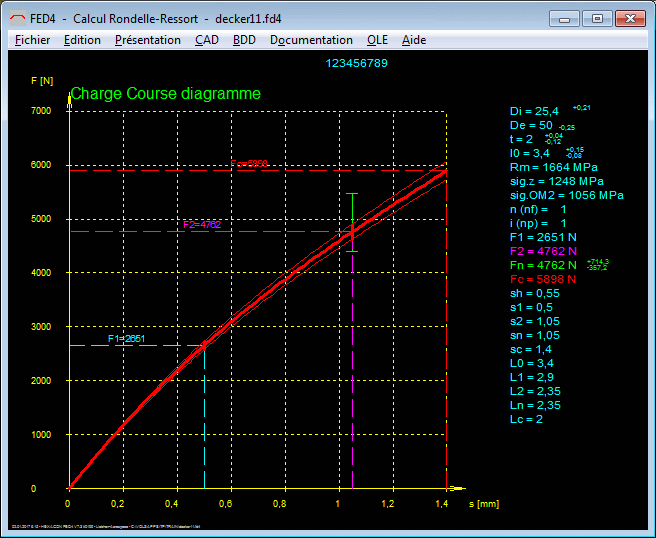Click the 123456789 heading text

tap(357, 63)
